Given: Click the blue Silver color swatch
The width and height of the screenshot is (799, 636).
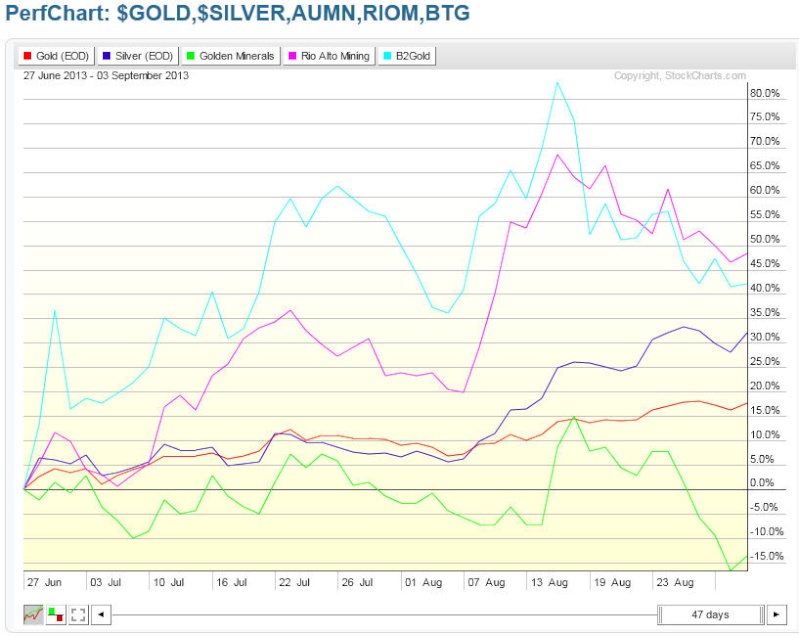Looking at the screenshot, I should (x=106, y=56).
